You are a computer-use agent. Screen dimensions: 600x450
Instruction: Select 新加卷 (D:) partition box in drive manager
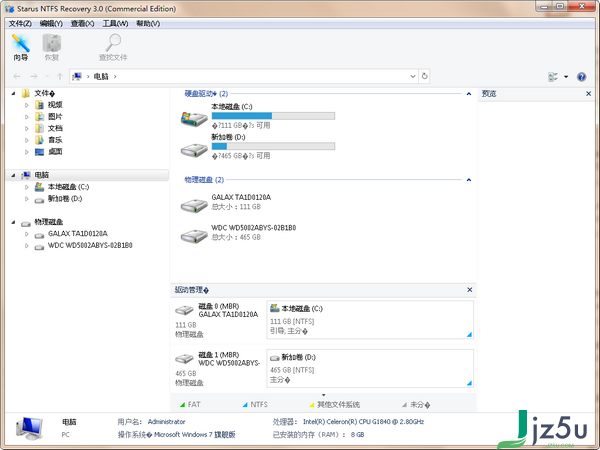(370, 368)
